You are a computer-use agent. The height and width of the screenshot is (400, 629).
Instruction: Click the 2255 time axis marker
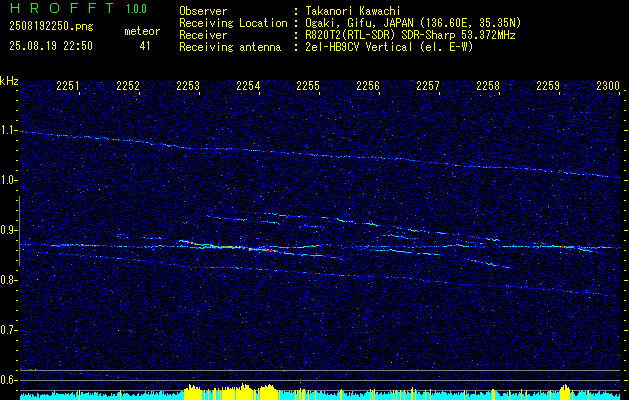(308, 85)
